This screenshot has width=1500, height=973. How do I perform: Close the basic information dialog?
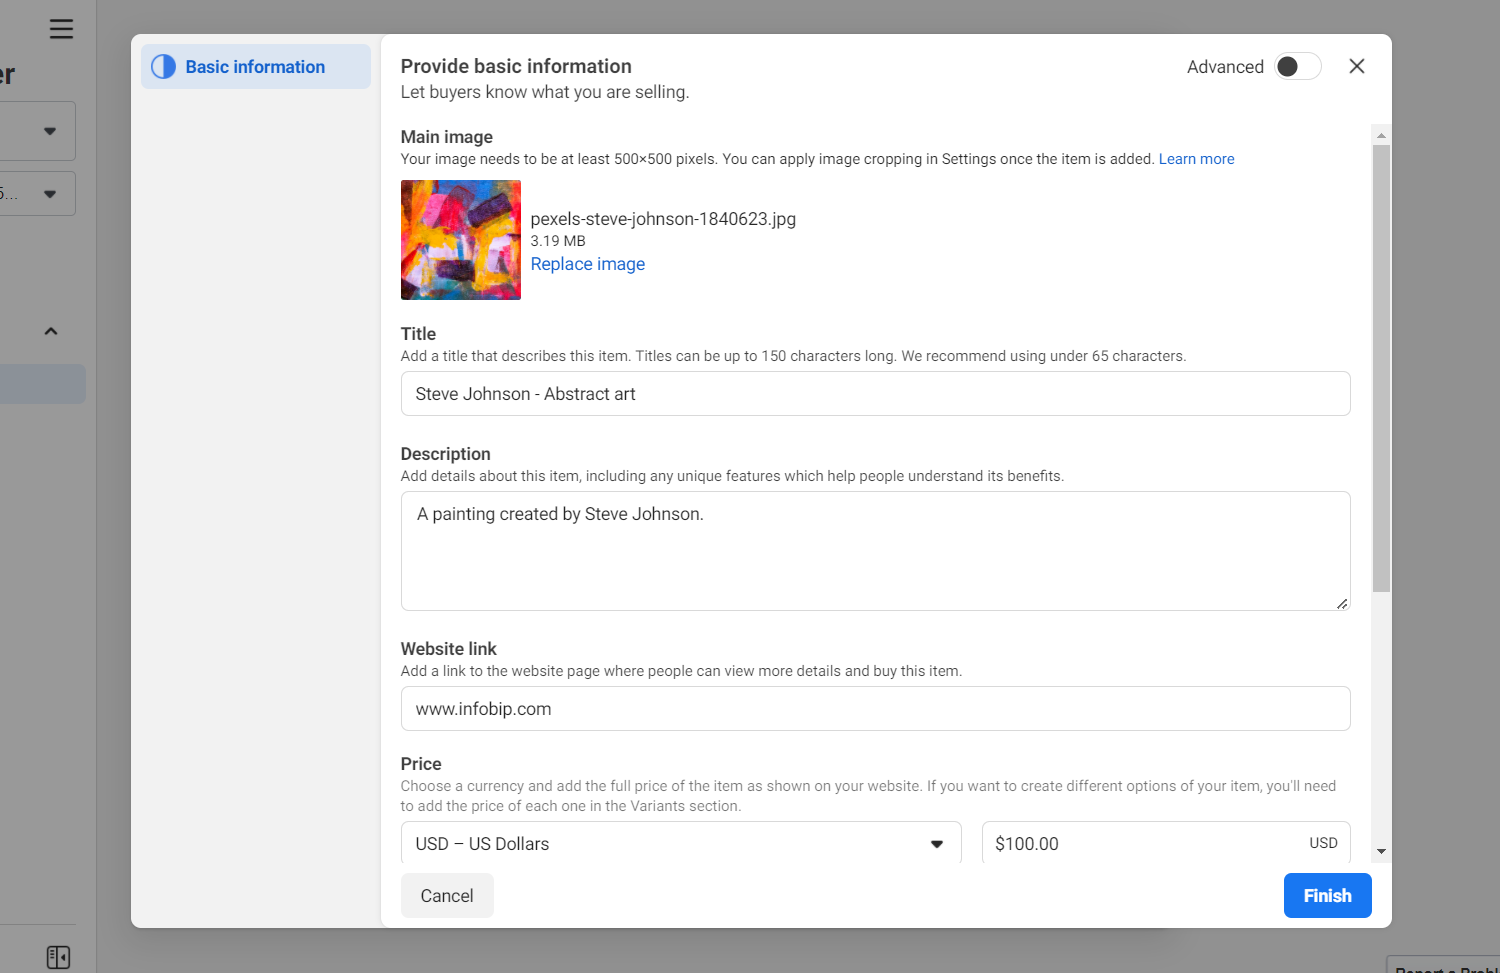pyautogui.click(x=1356, y=66)
